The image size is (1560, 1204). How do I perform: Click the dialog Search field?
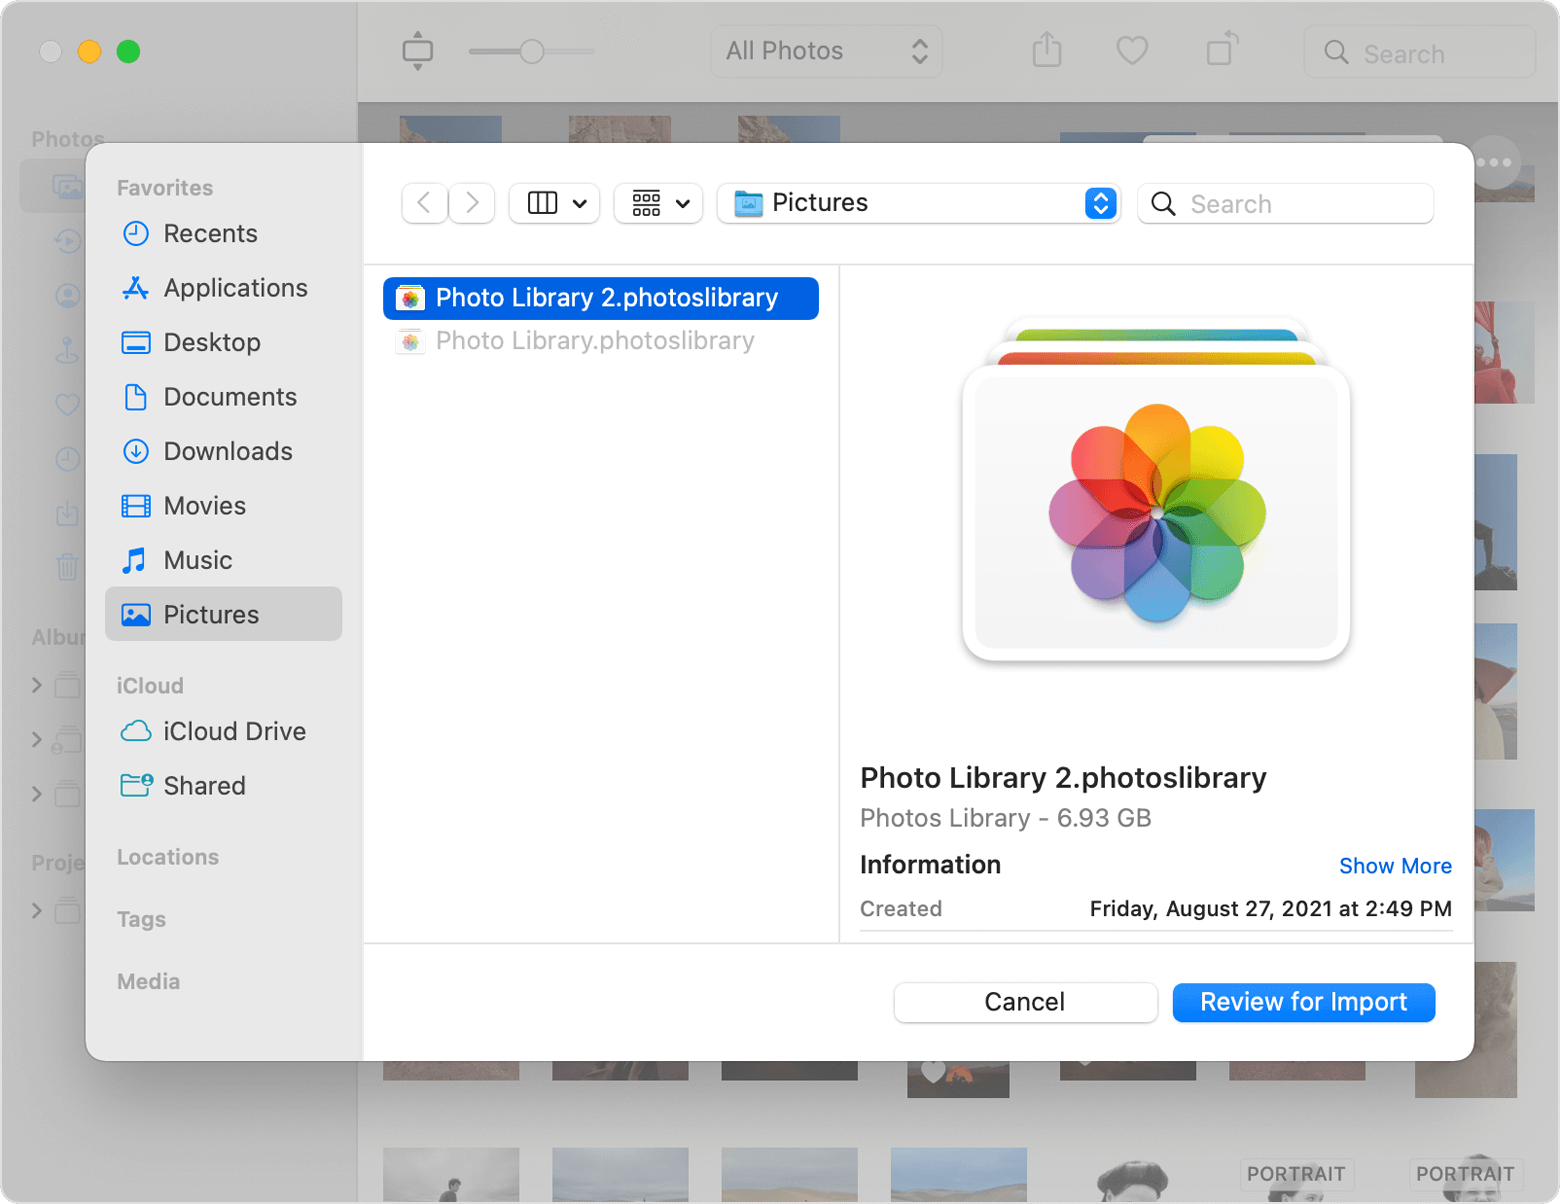click(x=1286, y=204)
